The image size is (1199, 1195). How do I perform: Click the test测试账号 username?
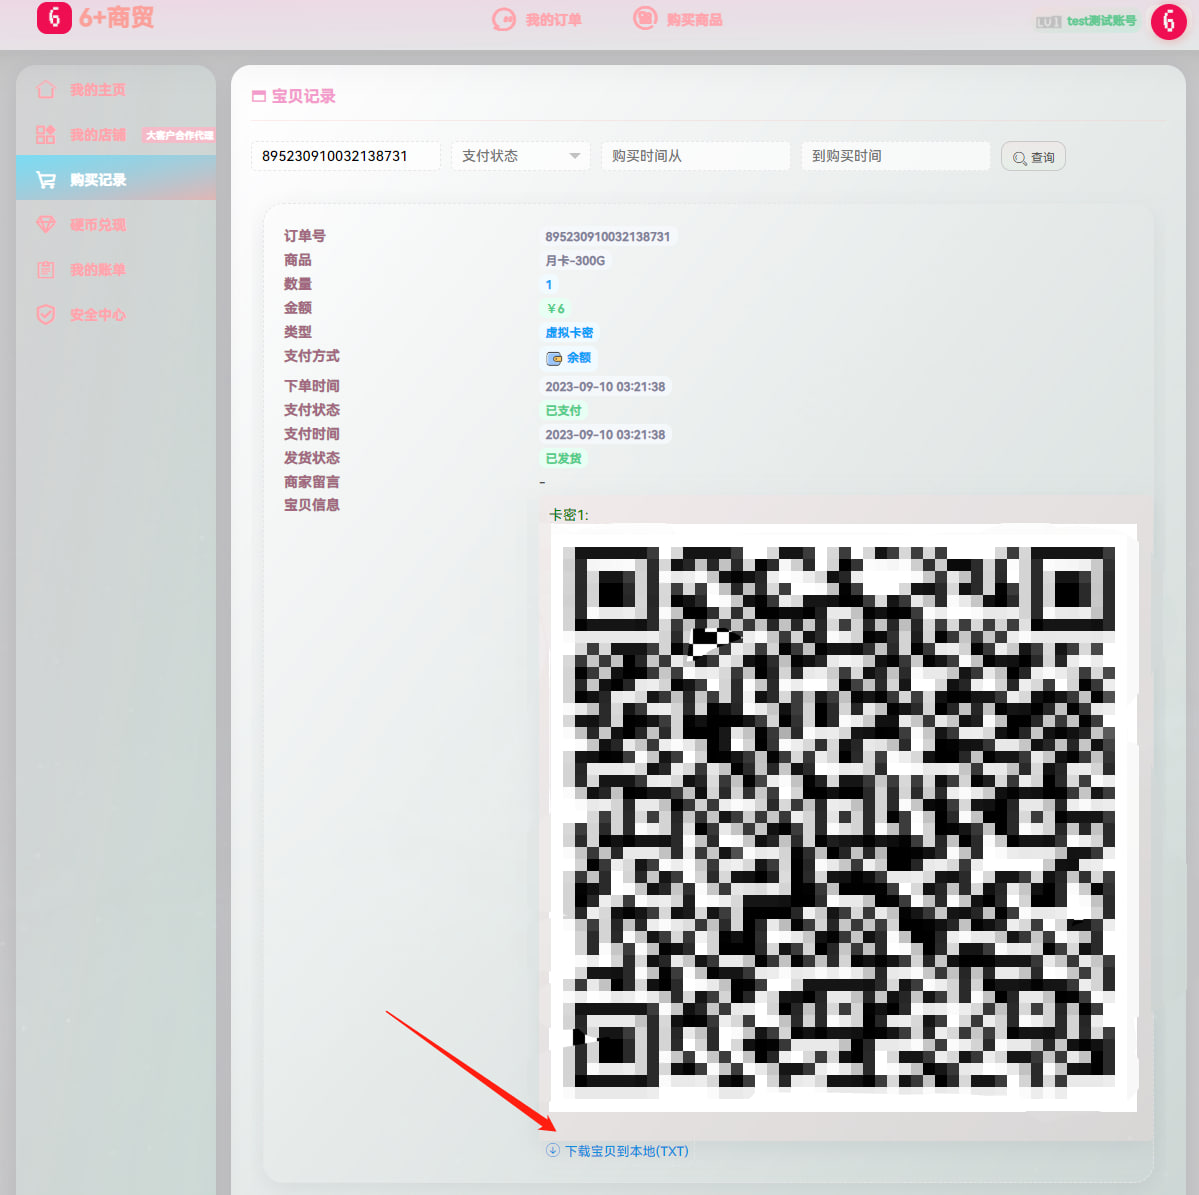(x=1100, y=21)
